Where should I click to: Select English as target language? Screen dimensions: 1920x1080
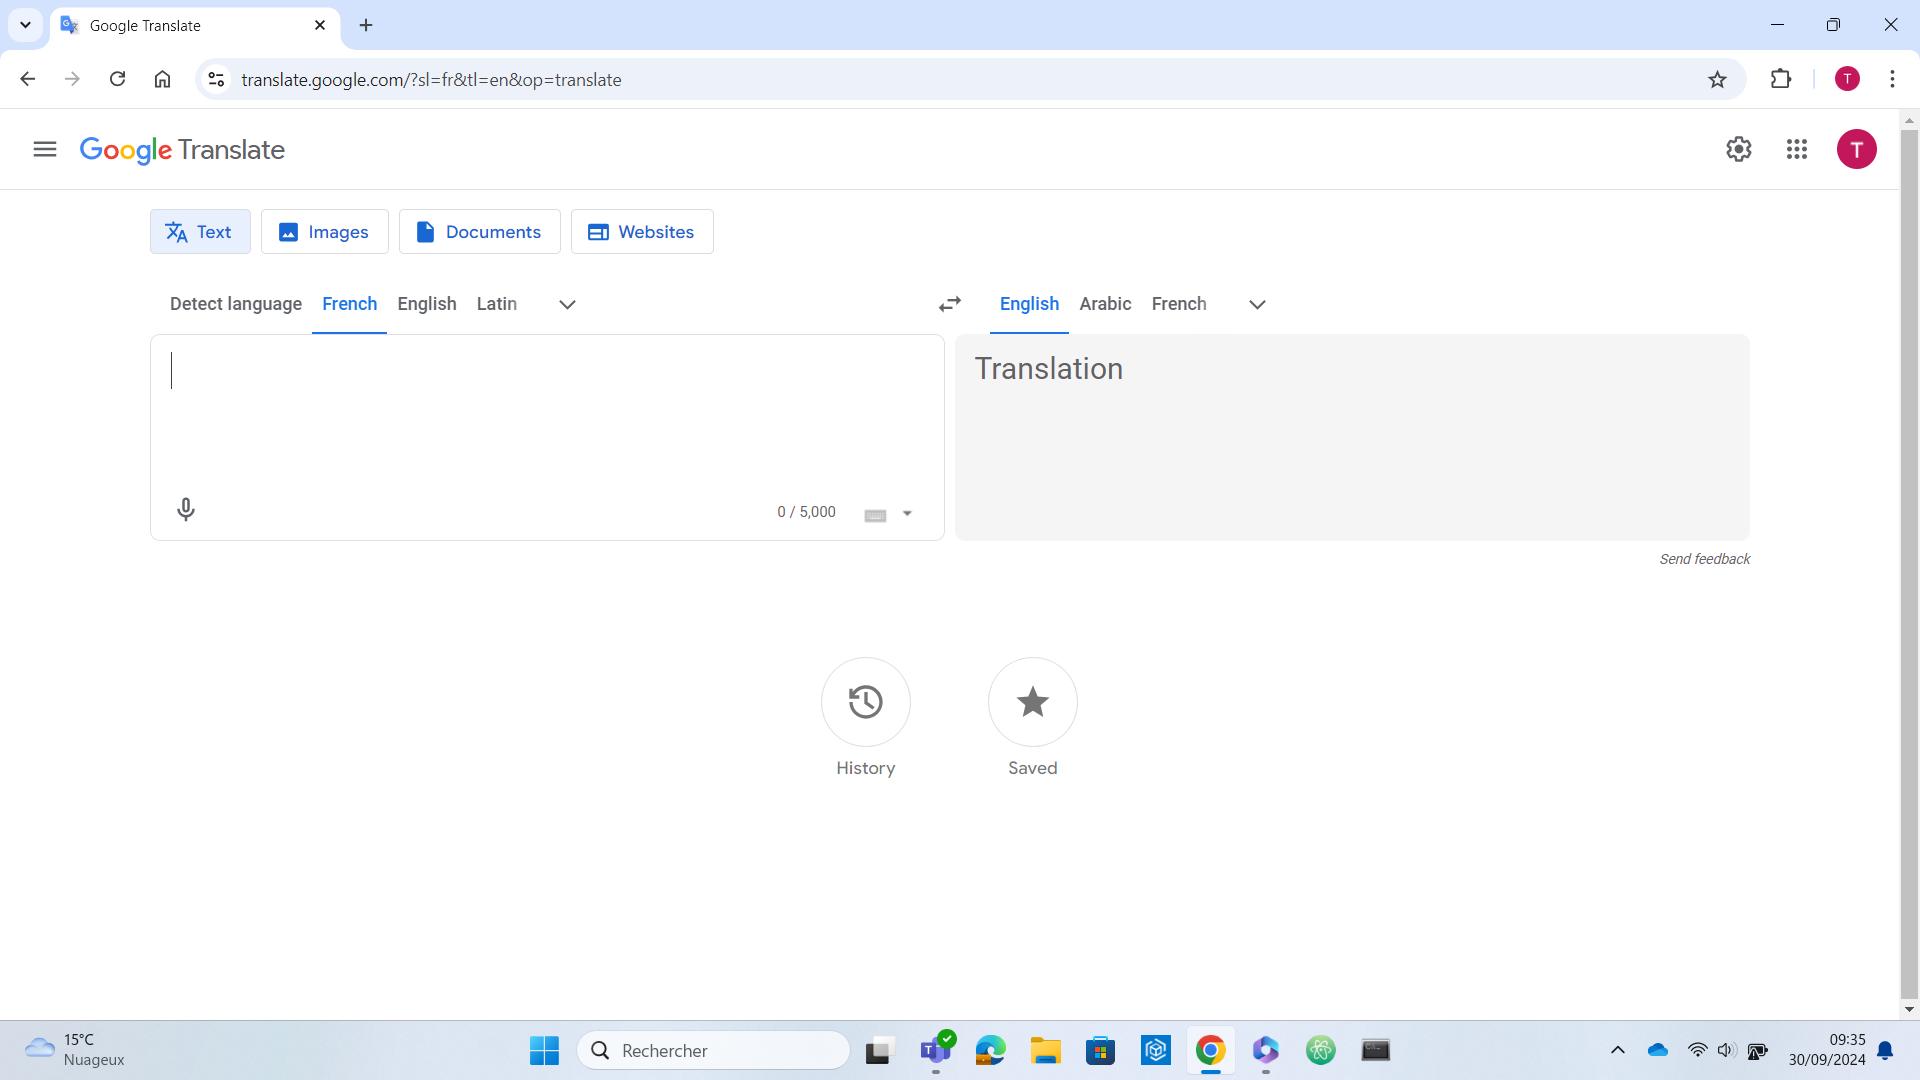tap(1029, 303)
